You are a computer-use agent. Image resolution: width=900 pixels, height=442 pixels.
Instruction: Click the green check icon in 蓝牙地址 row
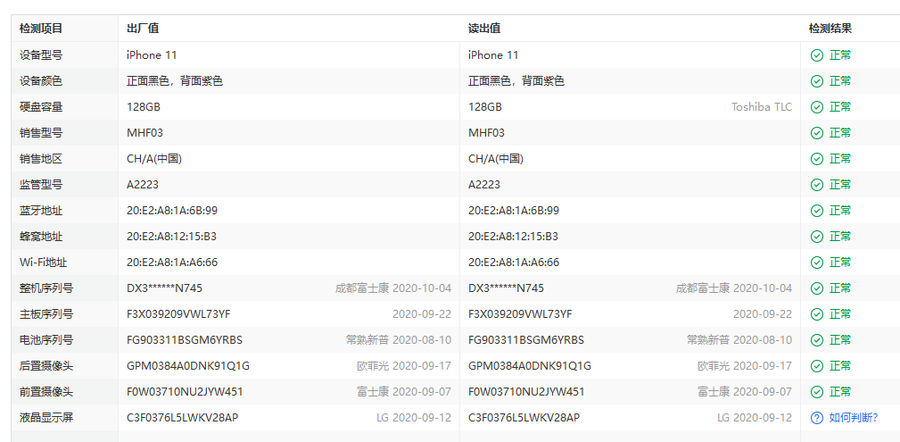817,211
